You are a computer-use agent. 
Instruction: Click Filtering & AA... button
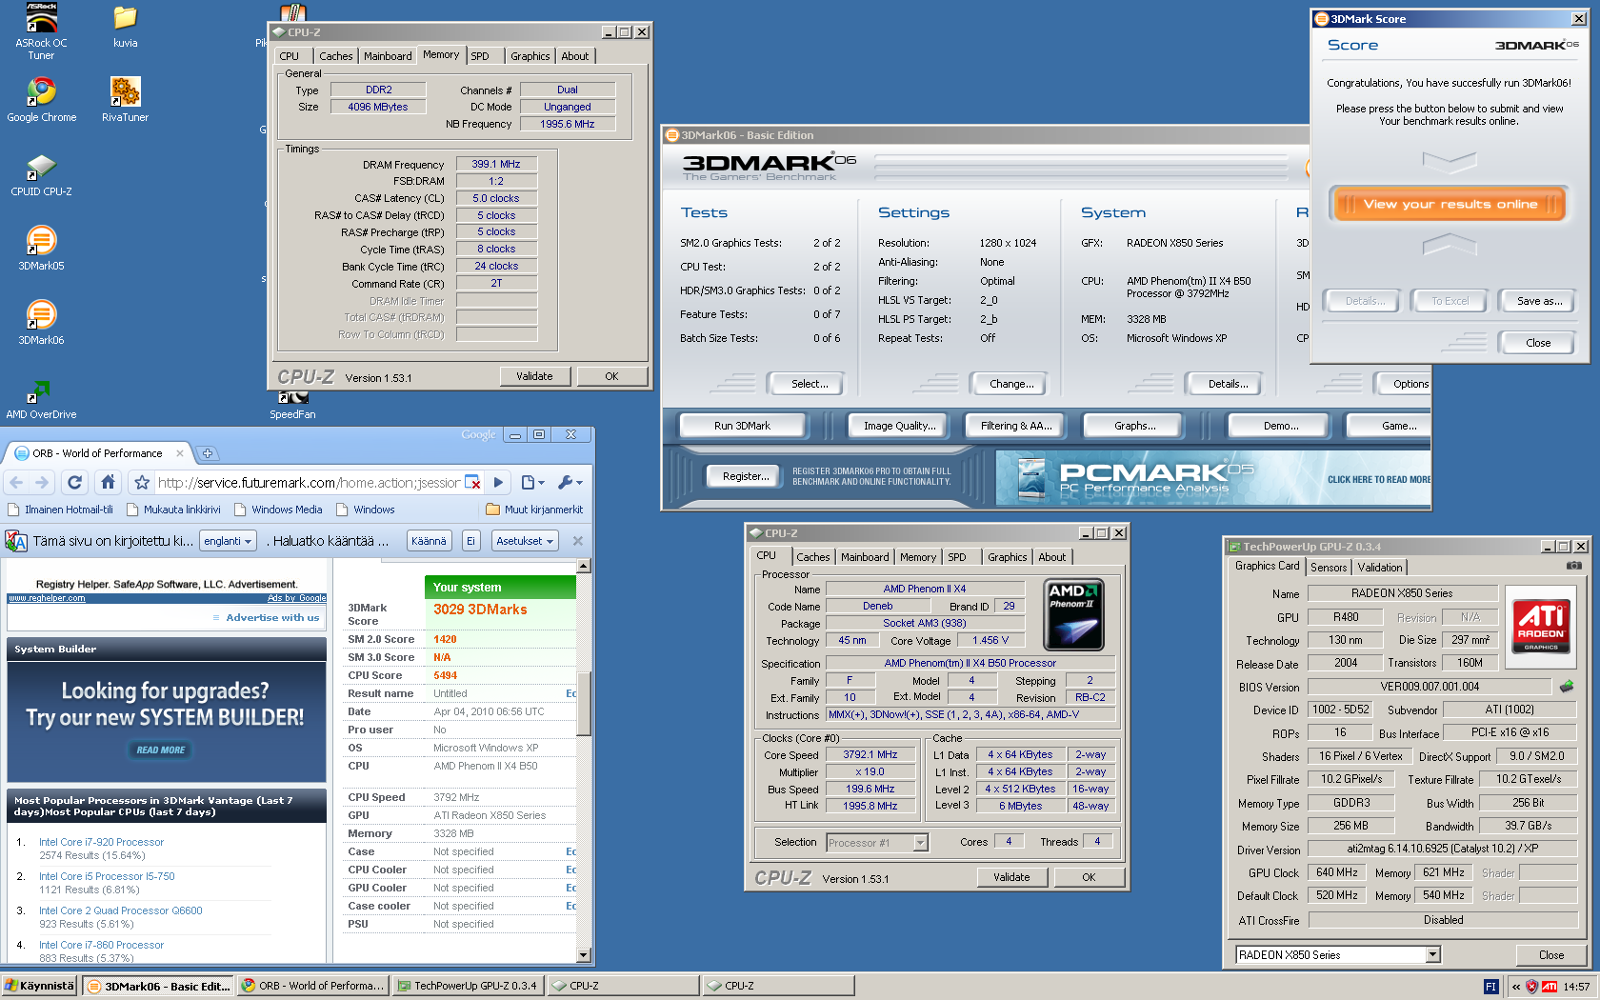[x=1016, y=426]
